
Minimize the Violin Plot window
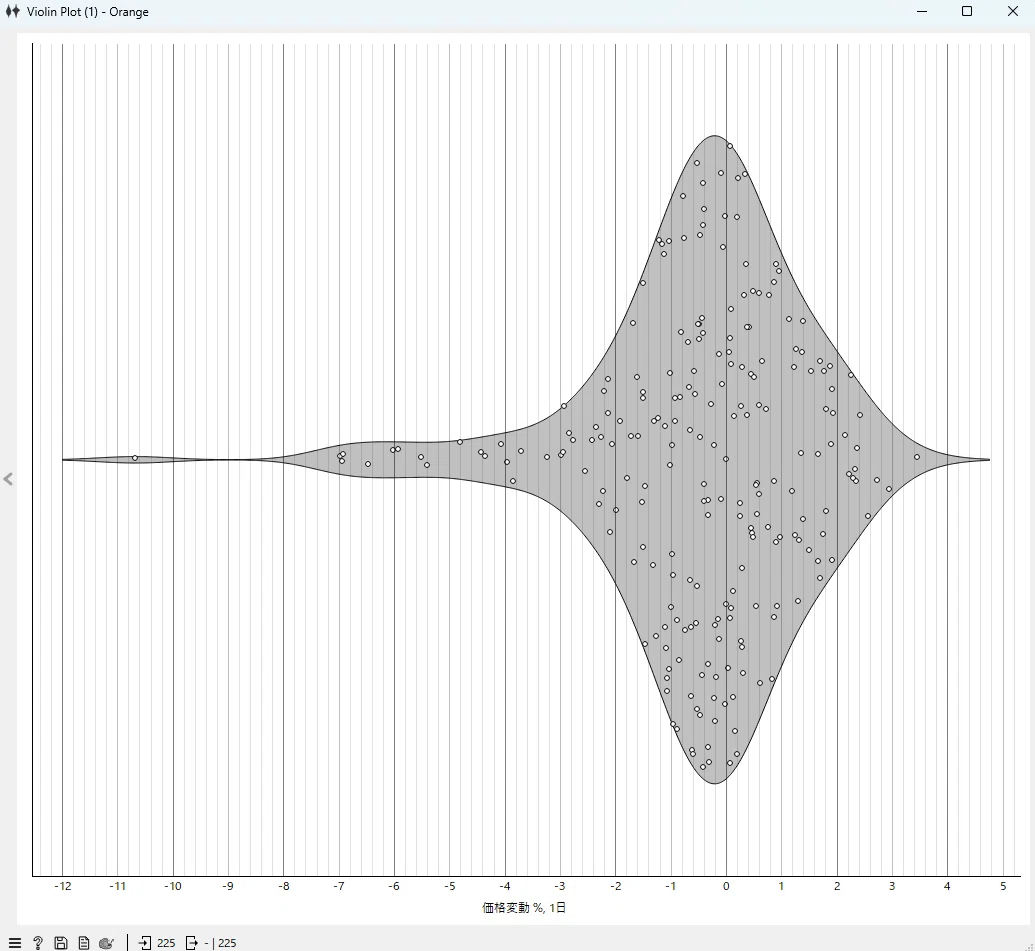922,11
